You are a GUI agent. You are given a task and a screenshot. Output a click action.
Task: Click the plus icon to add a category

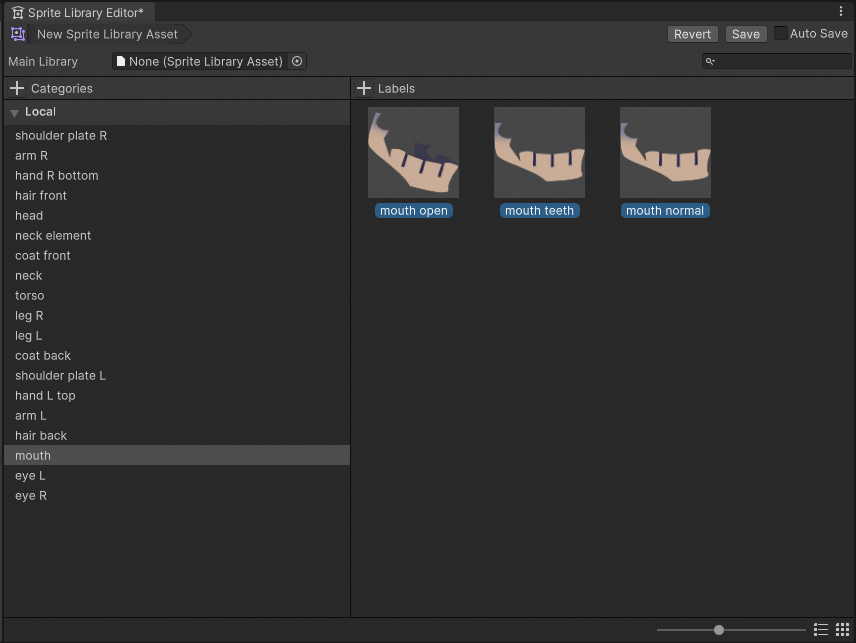(x=17, y=88)
